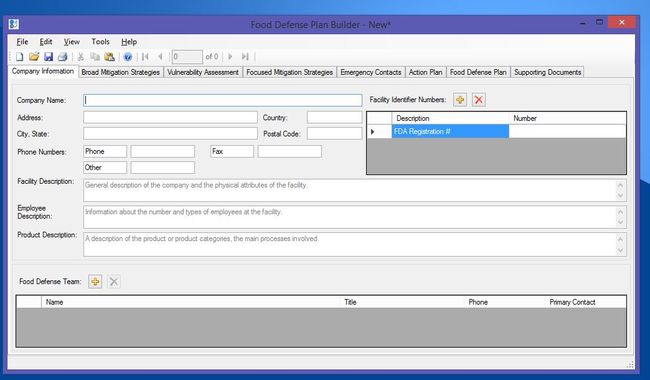Click the Primary Contact column header

click(x=572, y=302)
